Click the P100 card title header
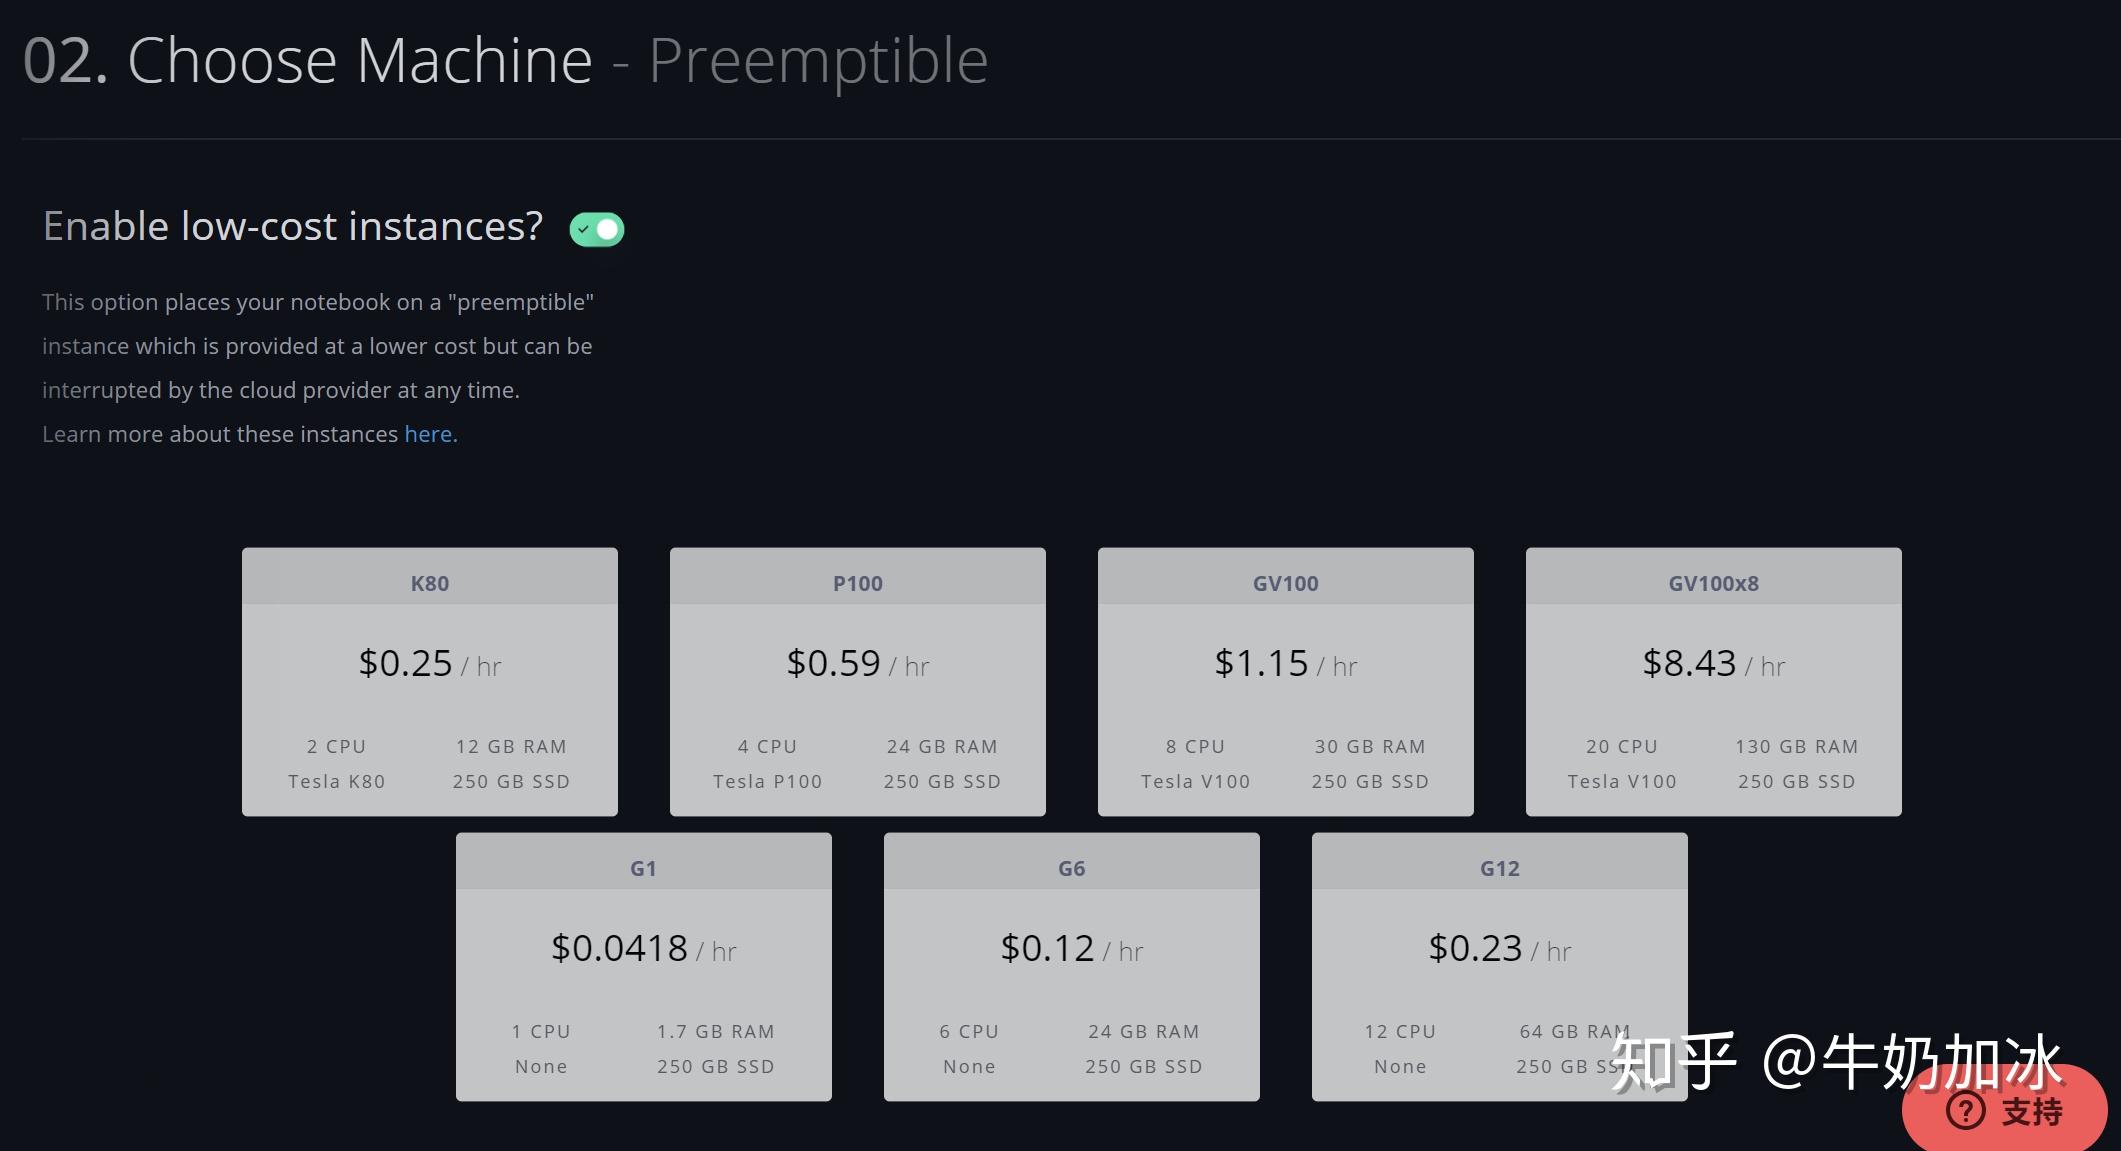This screenshot has width=2121, height=1151. tap(858, 583)
